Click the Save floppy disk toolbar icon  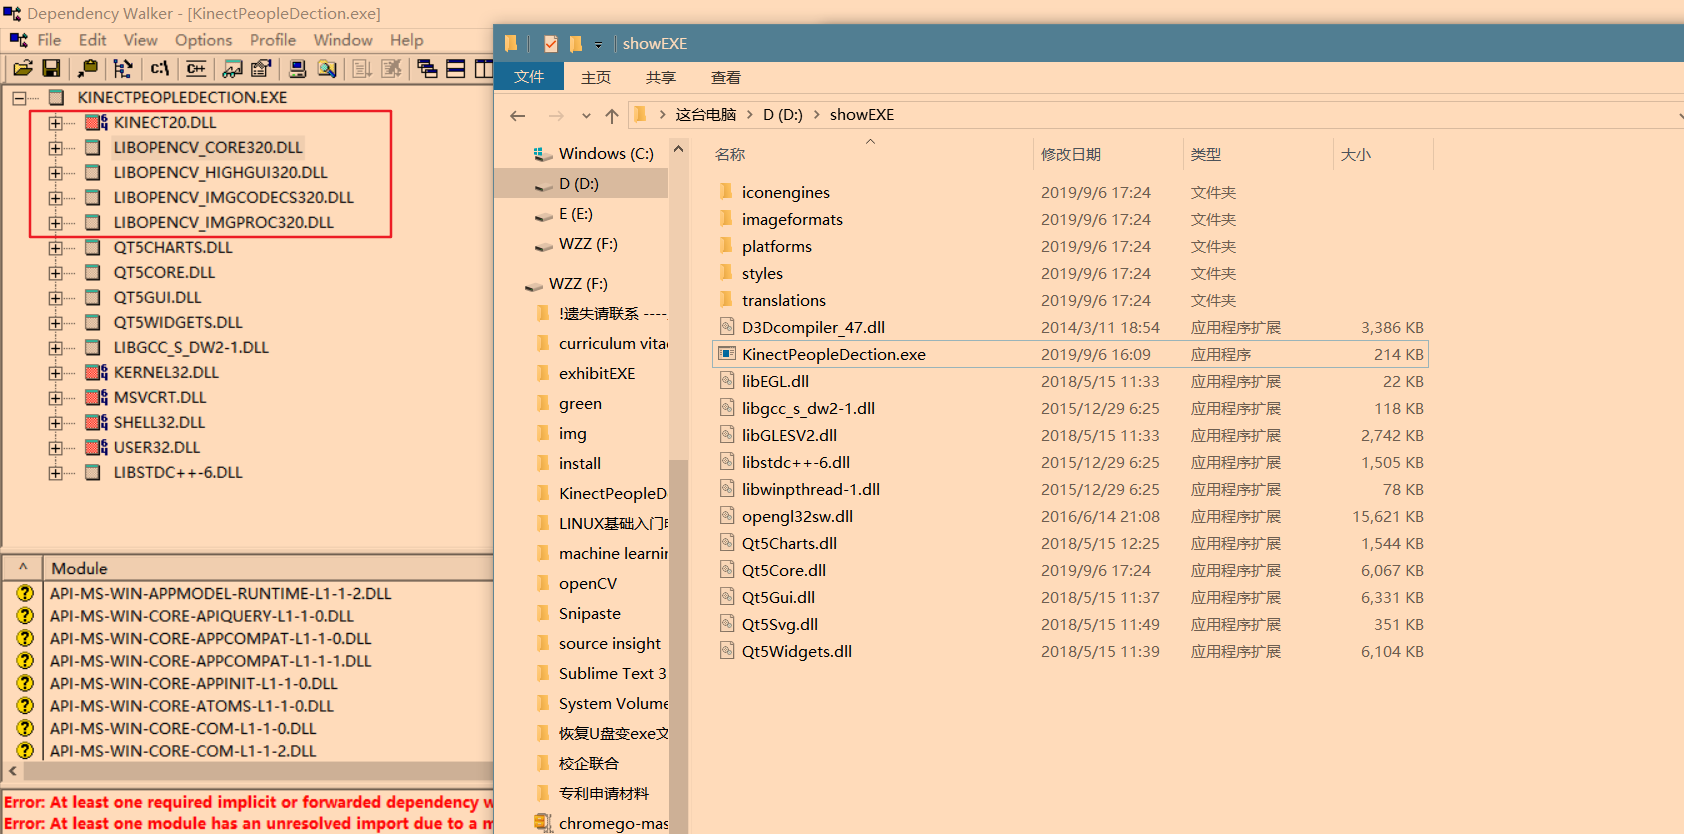[51, 68]
